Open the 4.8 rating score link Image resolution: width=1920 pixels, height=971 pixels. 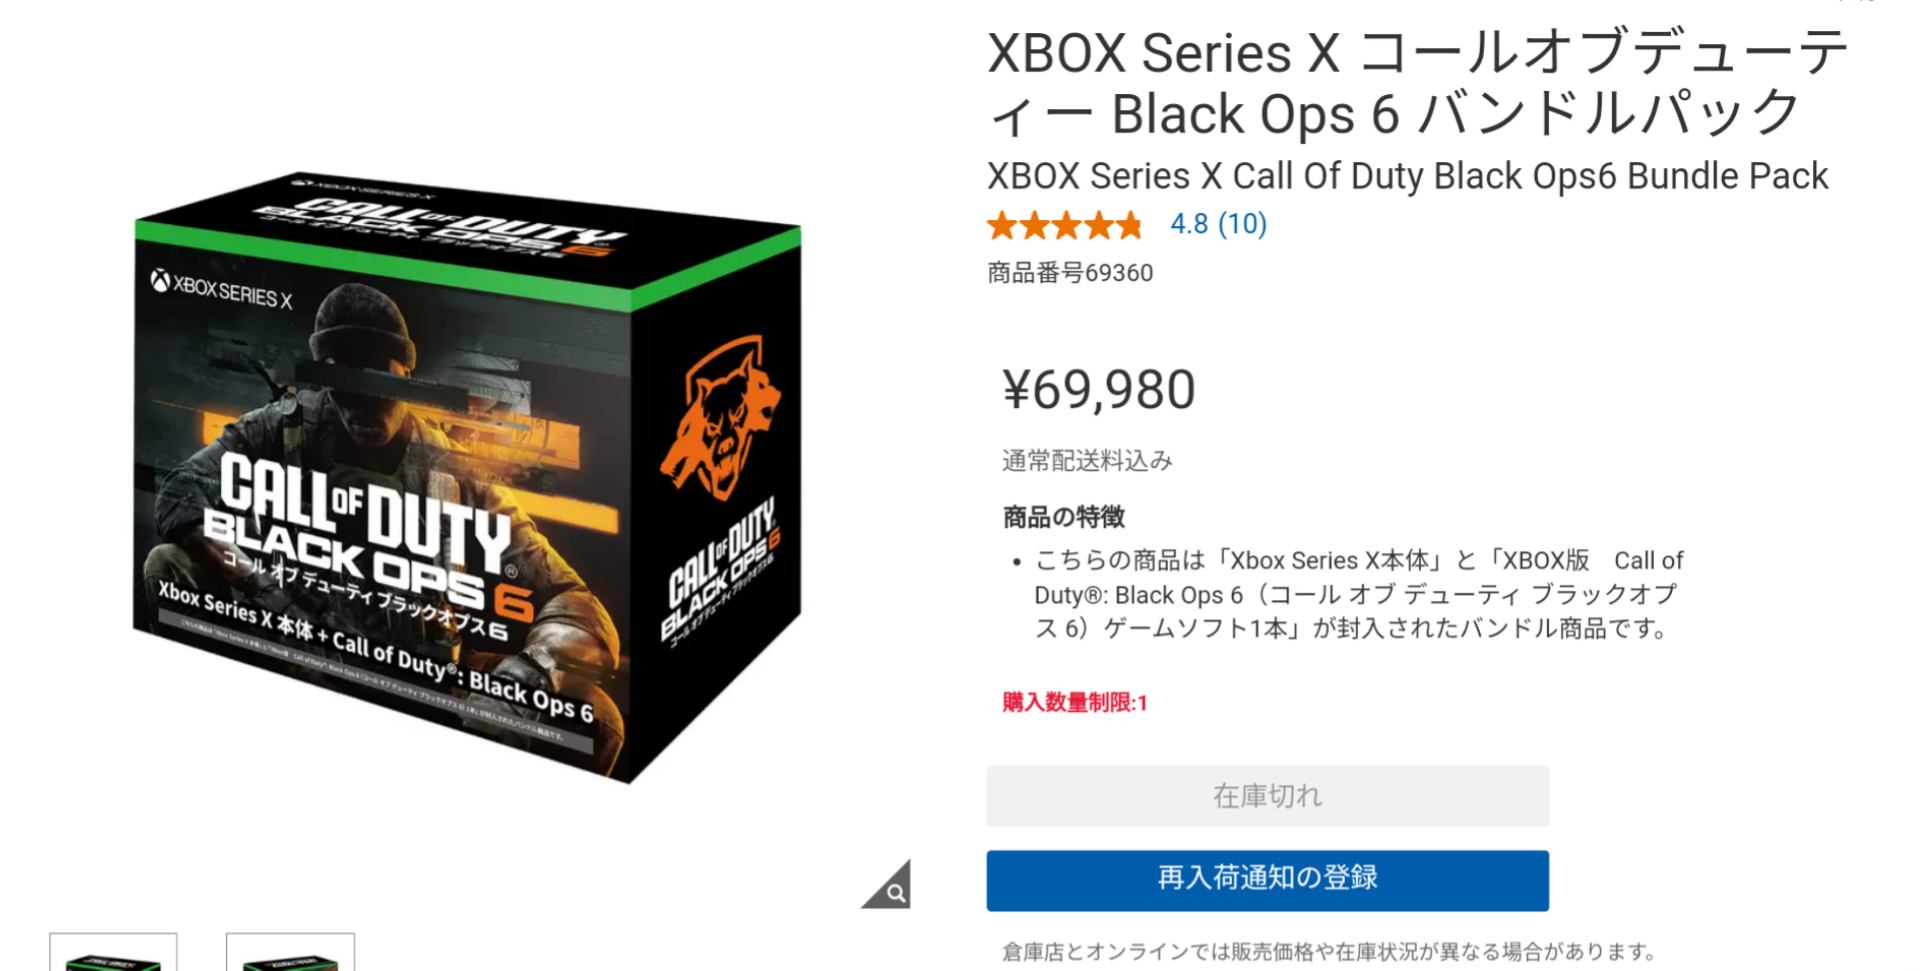[1189, 224]
